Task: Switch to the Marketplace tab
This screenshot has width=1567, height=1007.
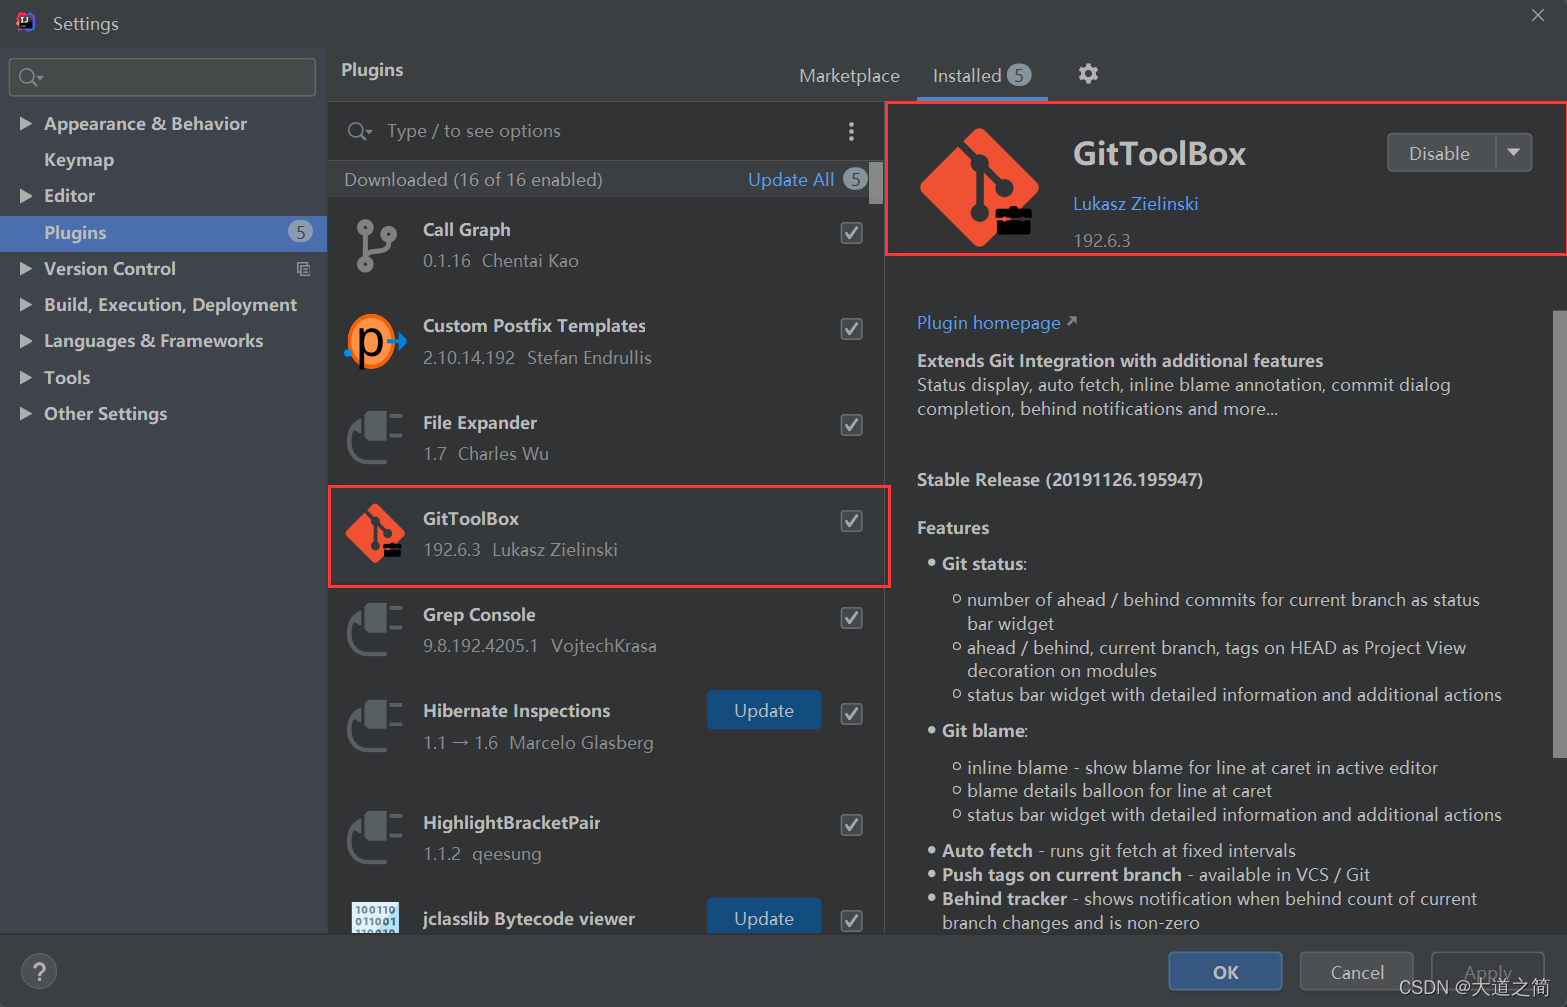Action: pyautogui.click(x=849, y=76)
